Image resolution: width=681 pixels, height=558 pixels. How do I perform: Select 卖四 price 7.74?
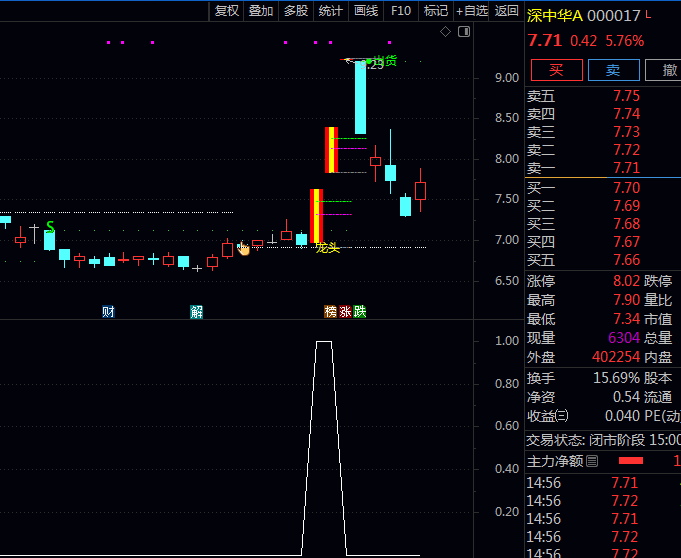pos(626,114)
